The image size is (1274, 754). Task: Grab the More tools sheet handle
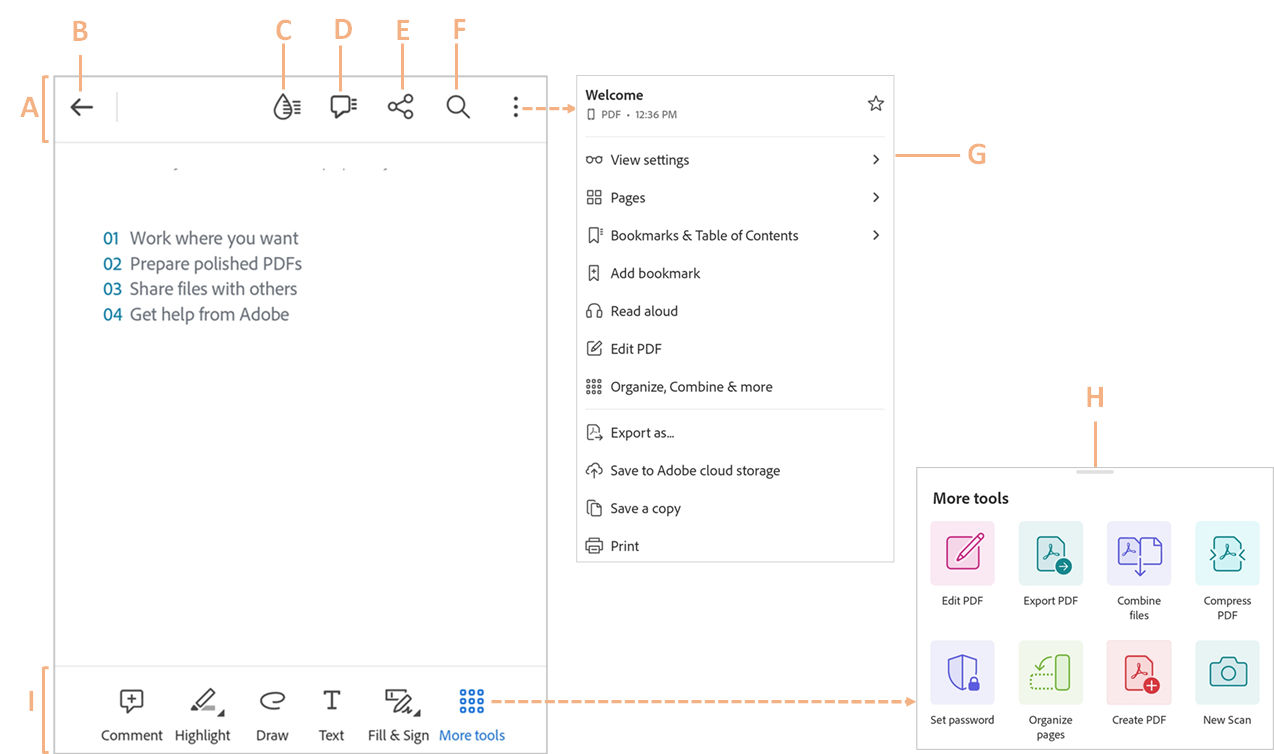pyautogui.click(x=1095, y=471)
